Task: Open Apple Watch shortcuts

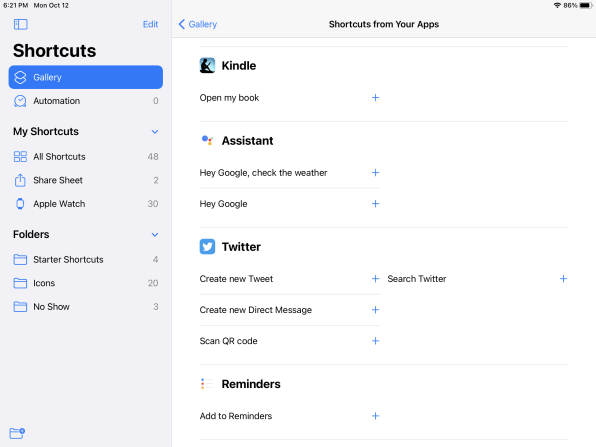Action: (x=86, y=204)
